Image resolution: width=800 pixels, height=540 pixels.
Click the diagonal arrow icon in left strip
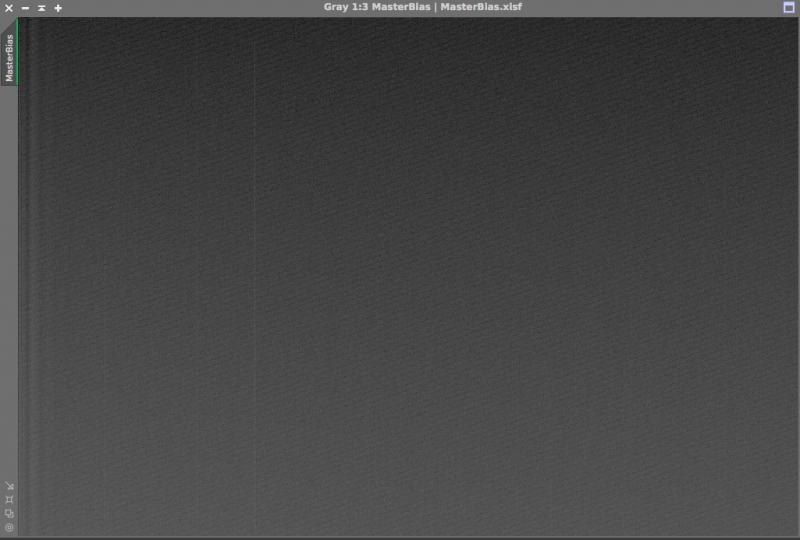(x=9, y=485)
